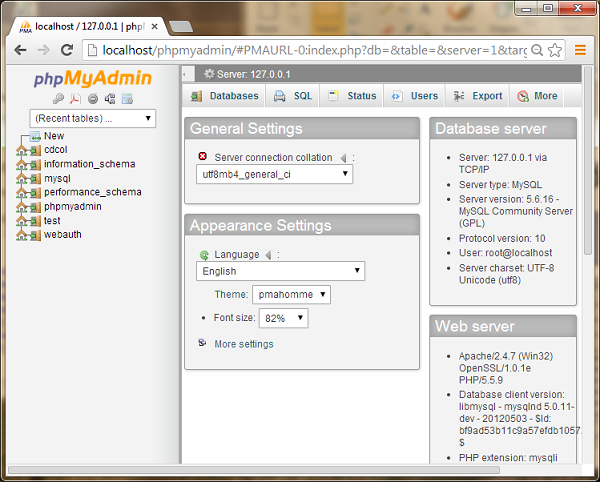Click the network tree icon in sidebar
The height and width of the screenshot is (482, 600).
coord(110,99)
